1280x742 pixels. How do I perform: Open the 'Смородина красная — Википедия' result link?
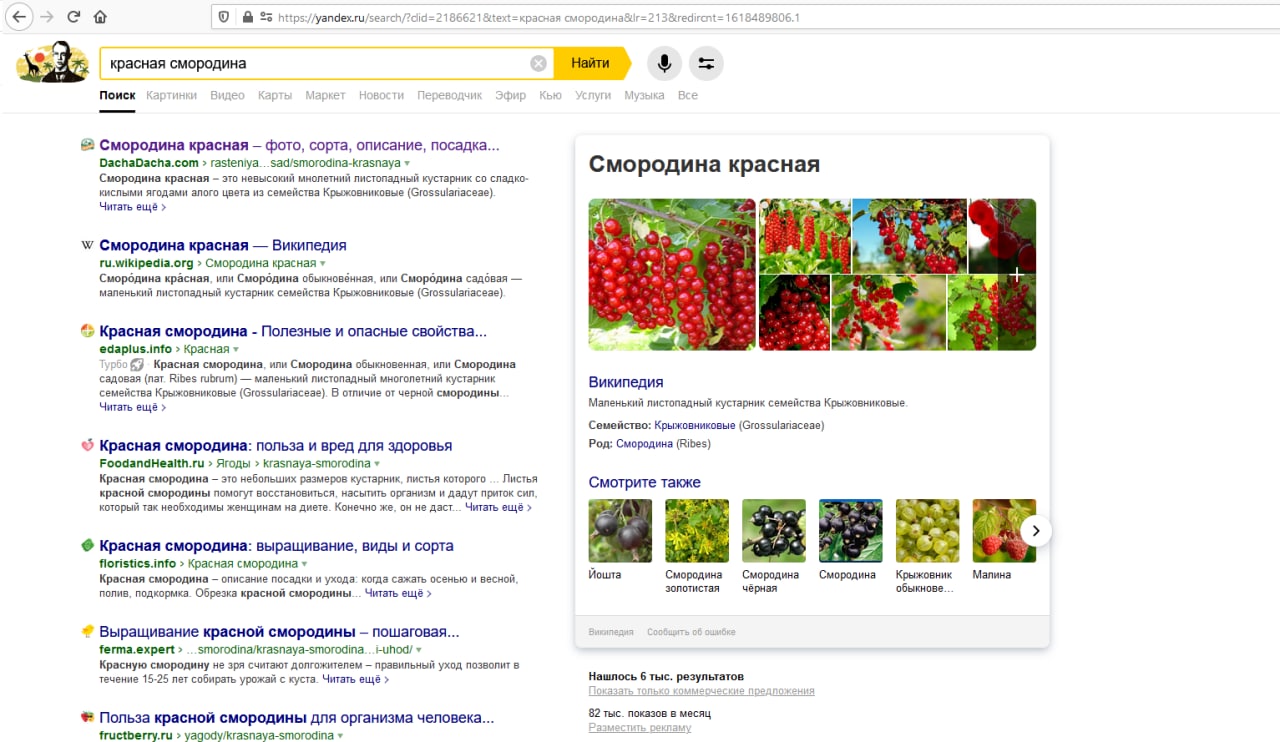[223, 245]
